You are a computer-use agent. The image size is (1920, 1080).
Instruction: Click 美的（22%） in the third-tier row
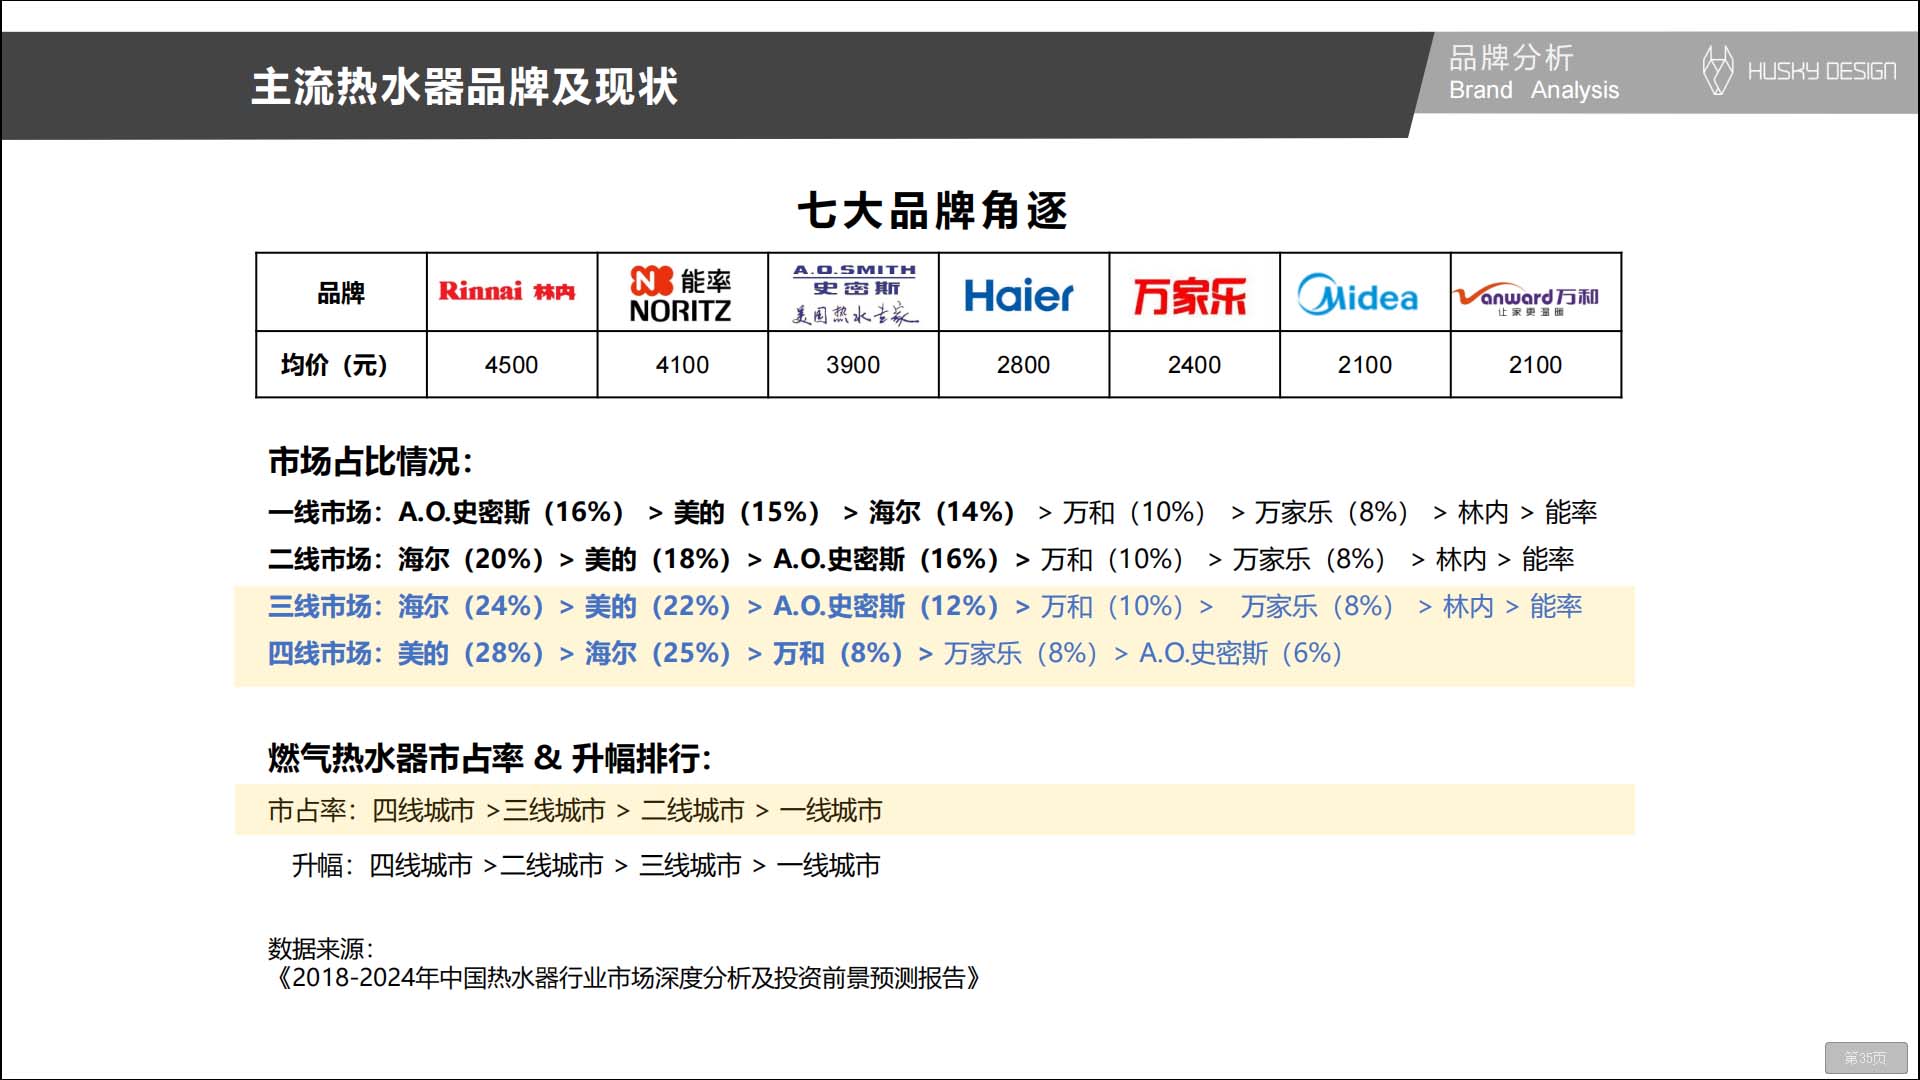coord(659,606)
